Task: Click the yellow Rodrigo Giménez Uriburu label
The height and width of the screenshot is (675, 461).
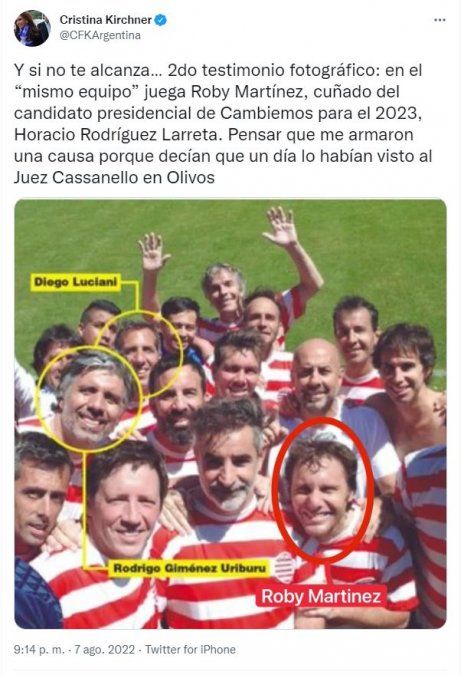Action: (189, 568)
